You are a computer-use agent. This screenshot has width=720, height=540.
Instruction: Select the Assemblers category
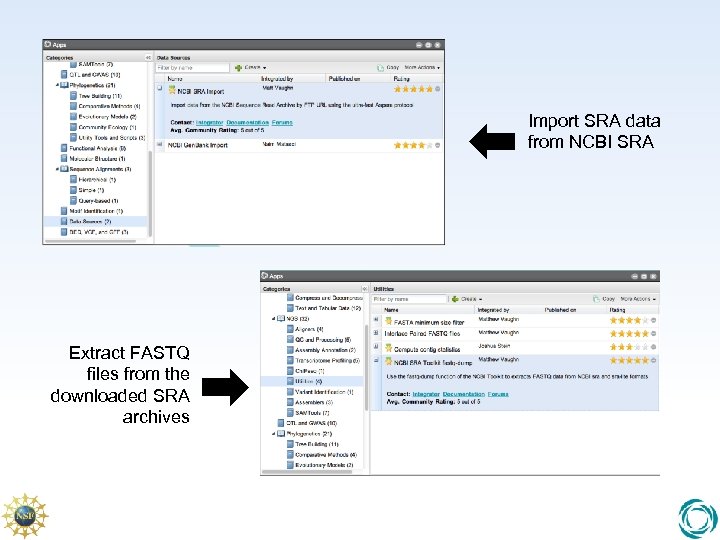[314, 402]
